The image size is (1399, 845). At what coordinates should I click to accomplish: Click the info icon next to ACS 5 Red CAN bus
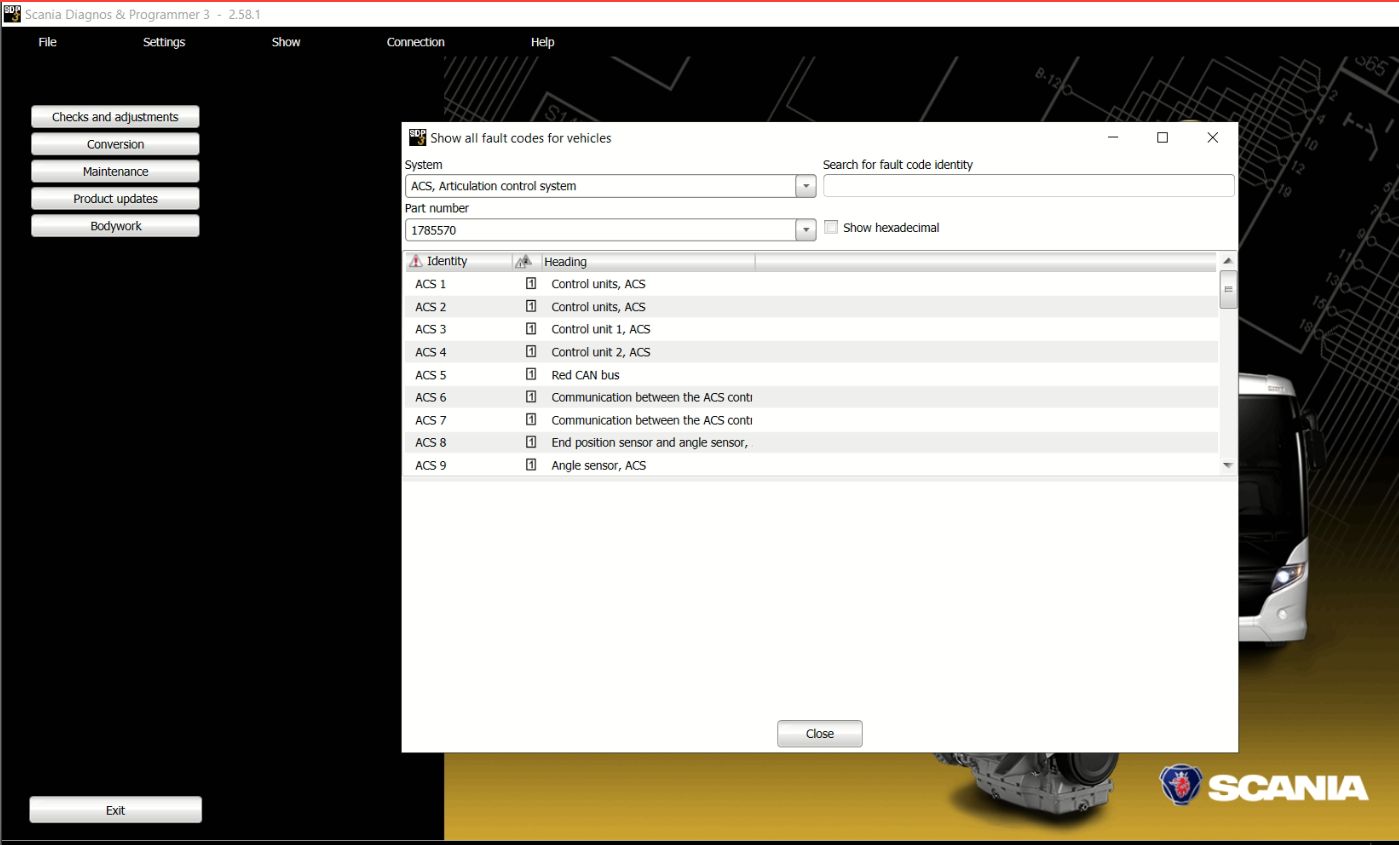click(x=533, y=374)
